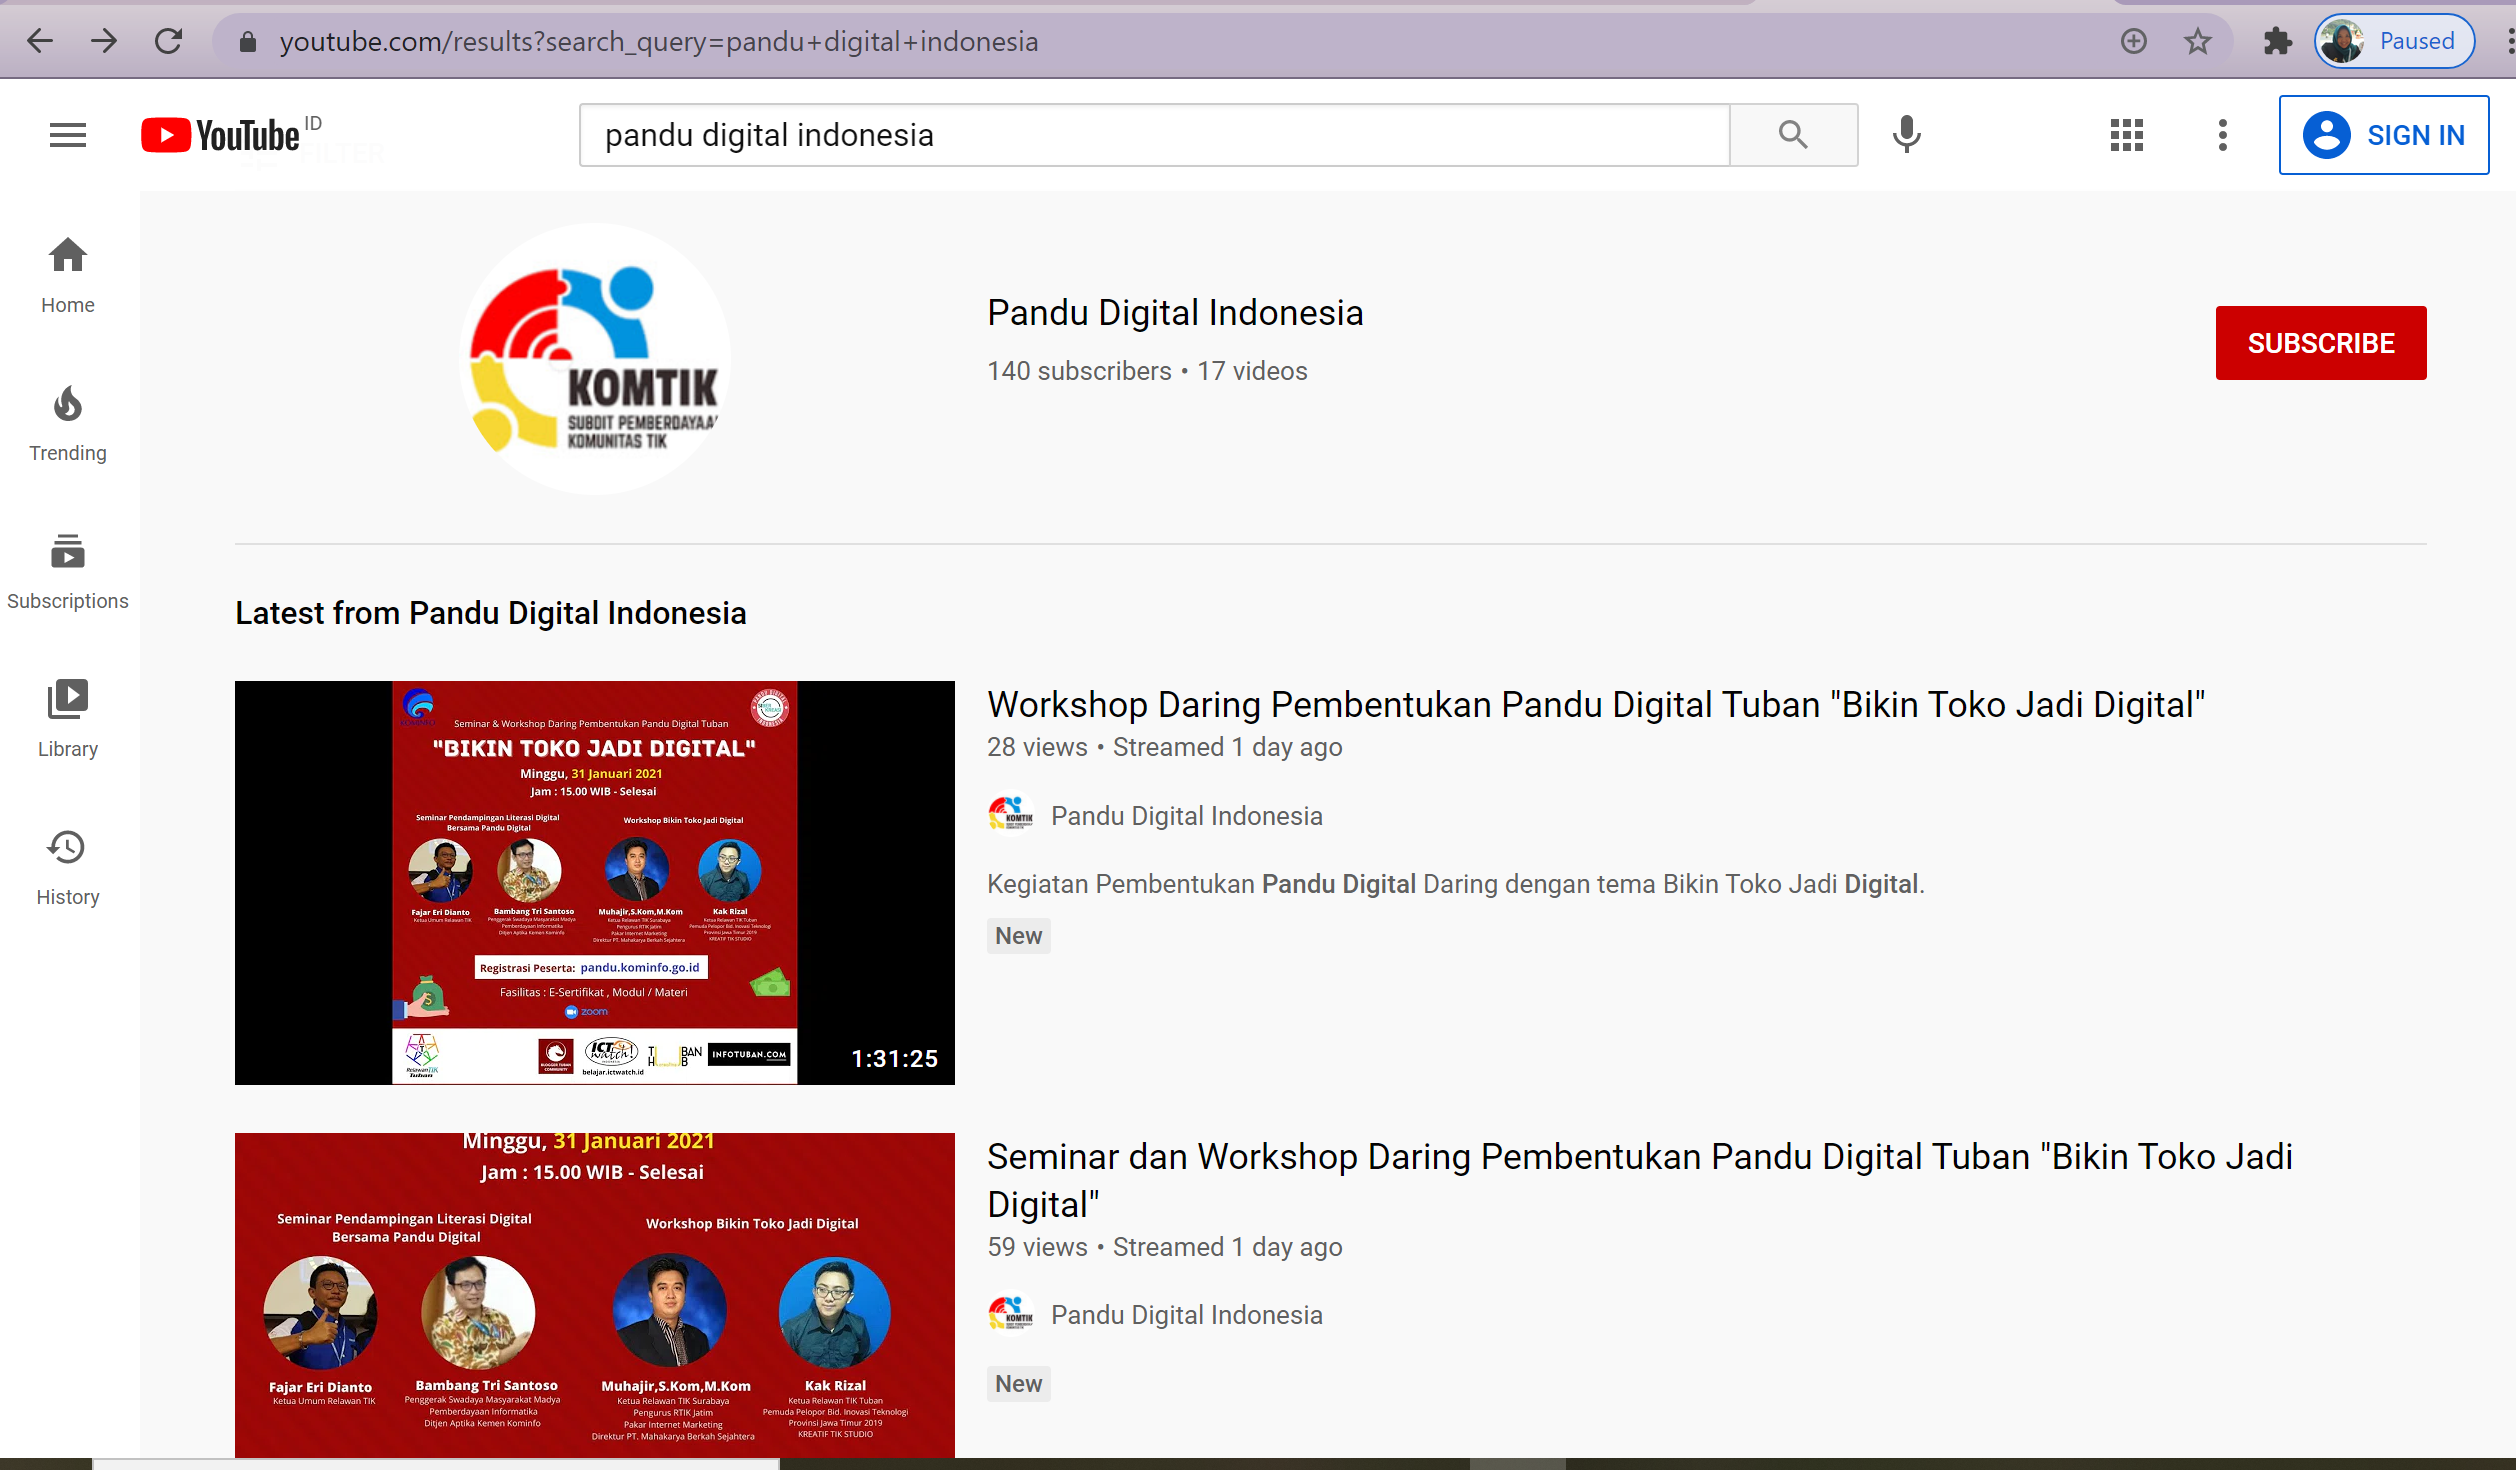Subscribe to Pandu Digital Indonesia channel
2516x1470 pixels.
pyautogui.click(x=2320, y=343)
